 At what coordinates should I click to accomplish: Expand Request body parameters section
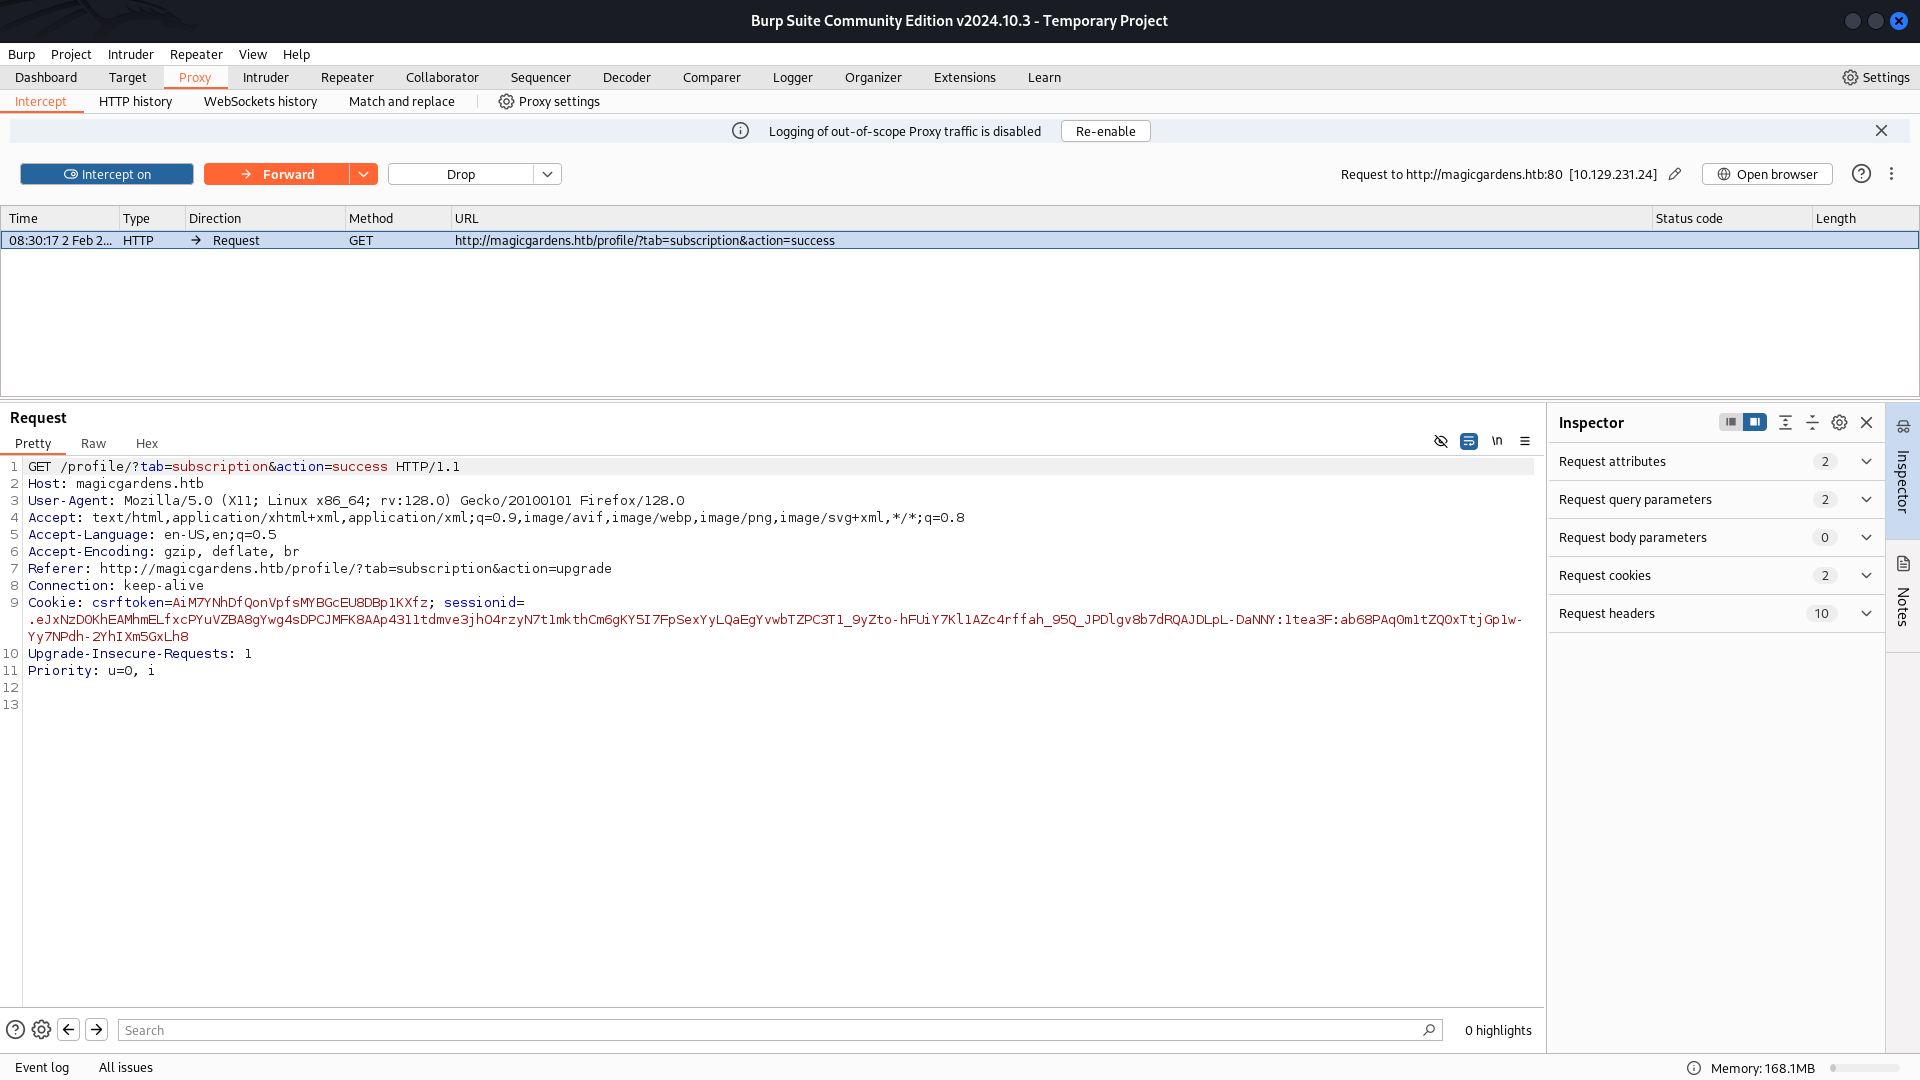tap(1716, 537)
